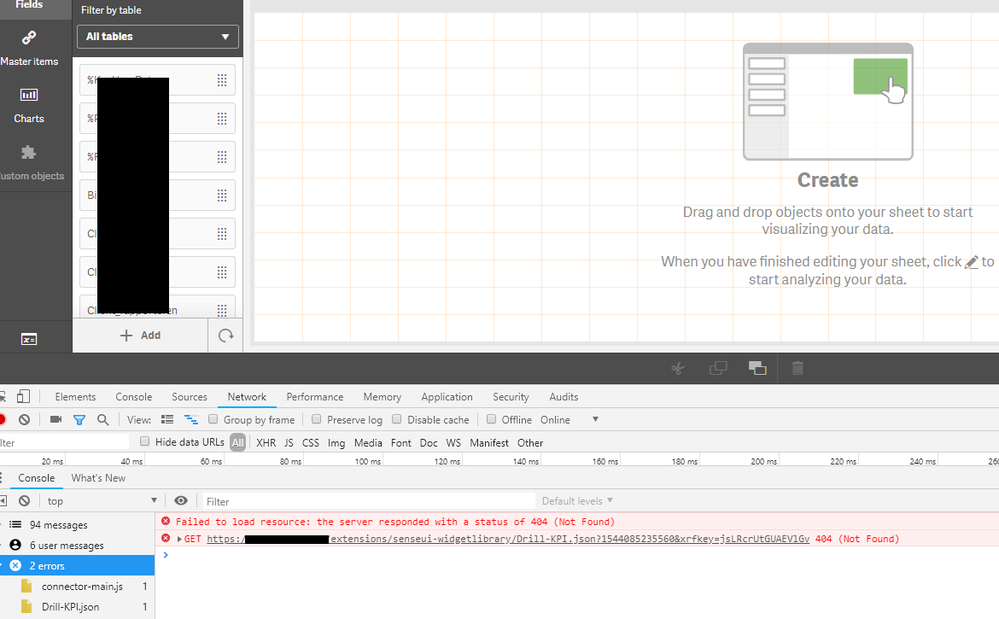Check Disable cache

coord(396,419)
